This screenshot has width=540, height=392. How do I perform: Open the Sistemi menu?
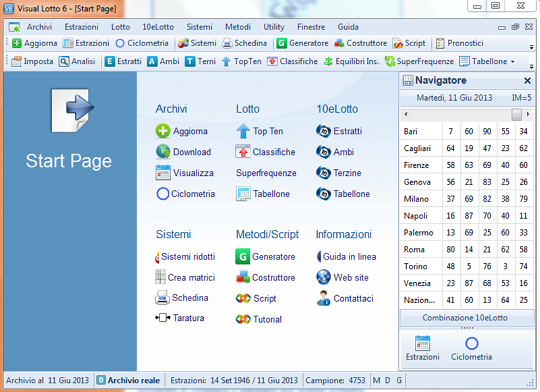click(x=199, y=27)
